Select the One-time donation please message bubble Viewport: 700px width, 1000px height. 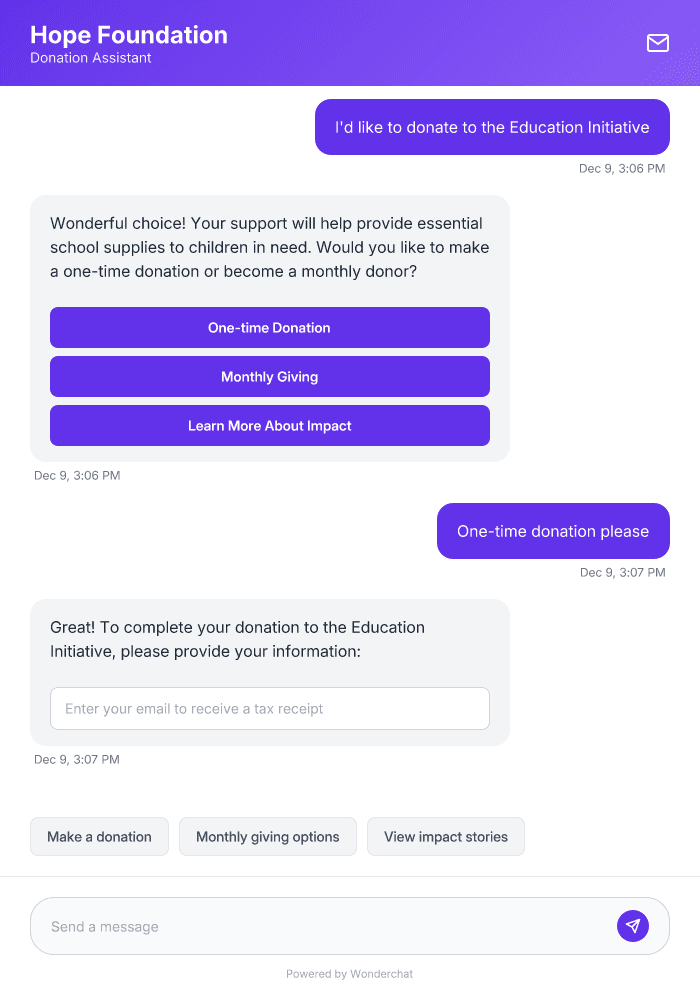click(x=552, y=531)
